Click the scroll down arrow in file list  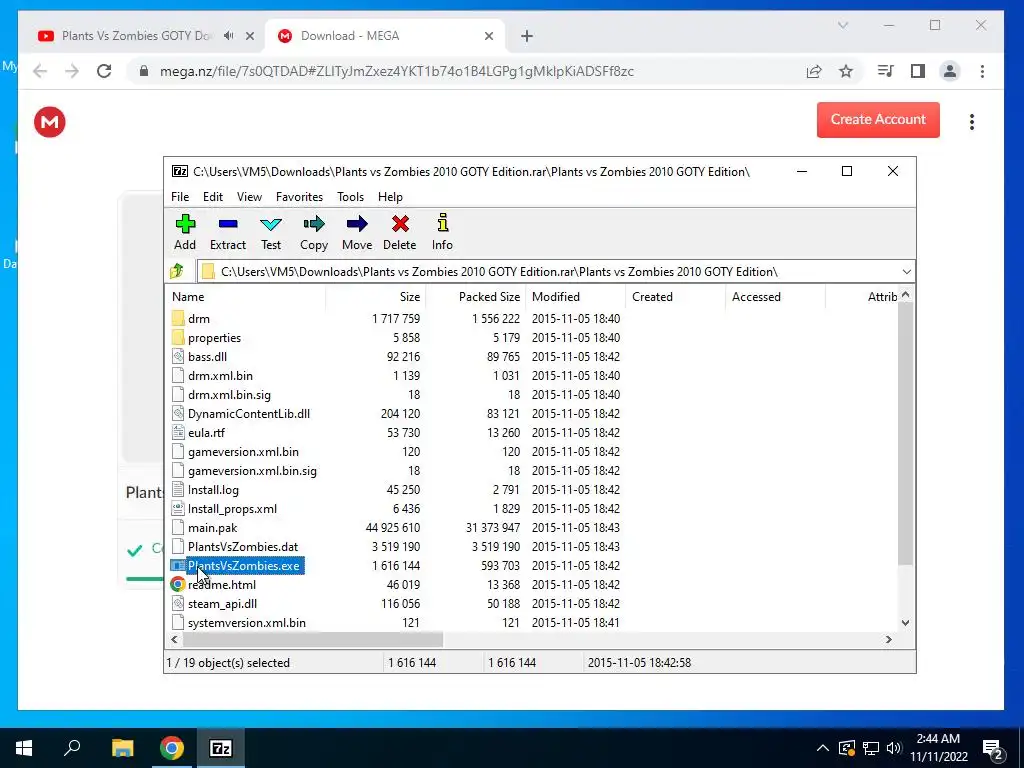click(905, 622)
